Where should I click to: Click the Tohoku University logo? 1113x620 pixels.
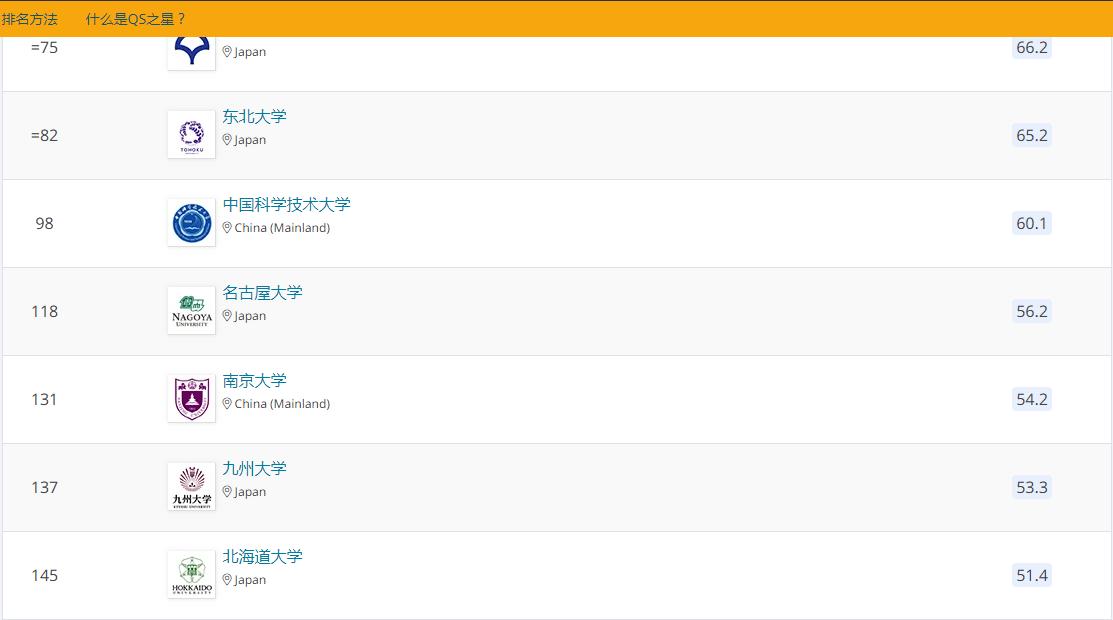pyautogui.click(x=192, y=134)
